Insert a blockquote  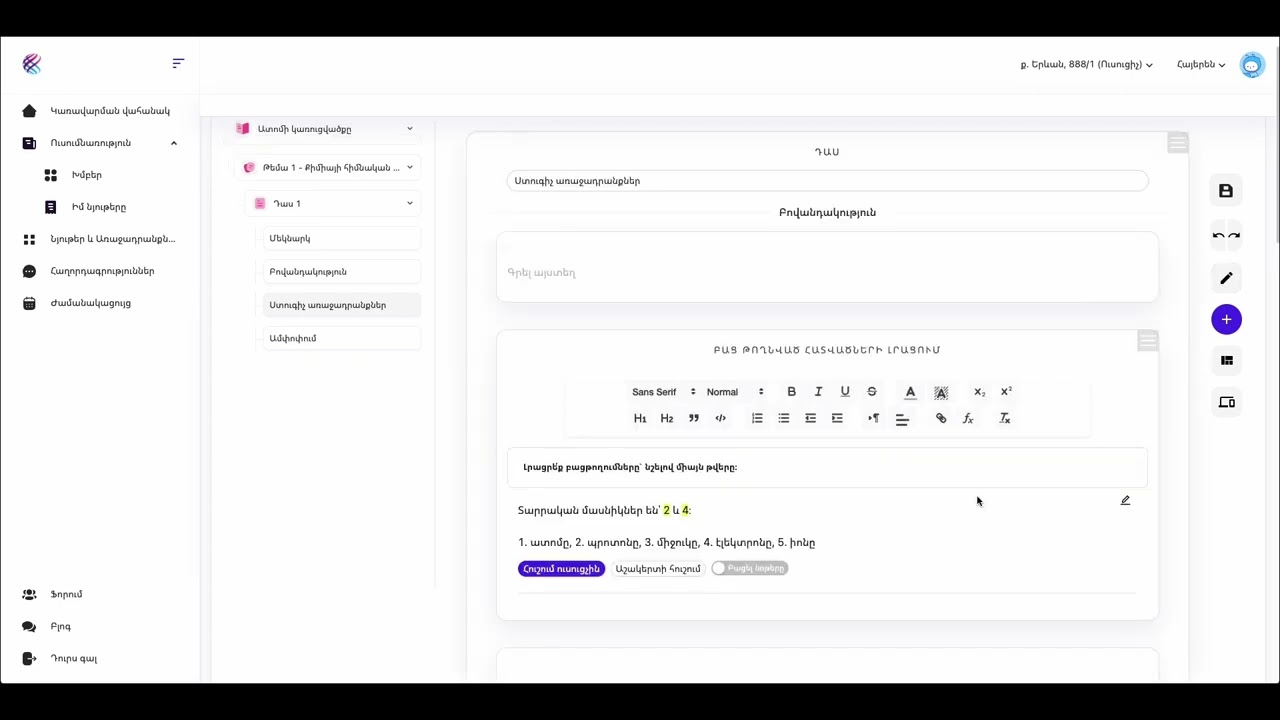694,419
